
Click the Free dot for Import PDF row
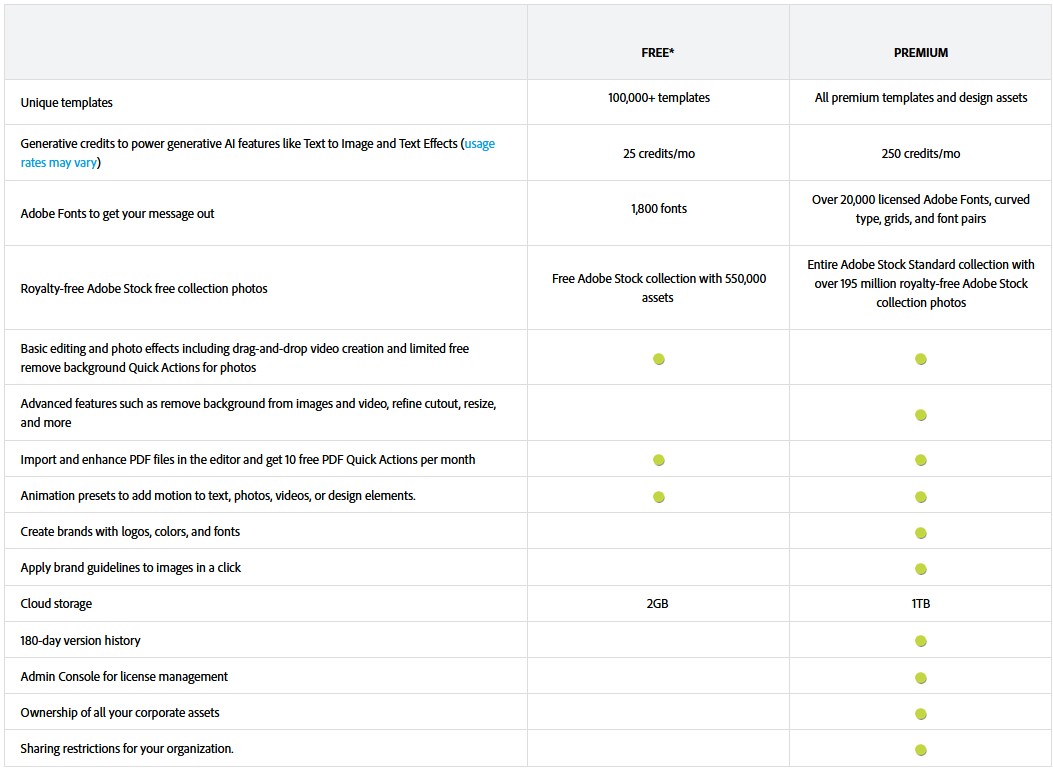pos(659,460)
